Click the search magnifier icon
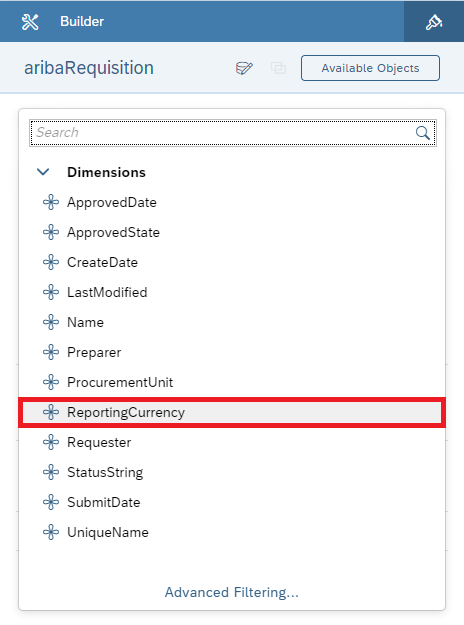This screenshot has height=625, width=464. 423,133
